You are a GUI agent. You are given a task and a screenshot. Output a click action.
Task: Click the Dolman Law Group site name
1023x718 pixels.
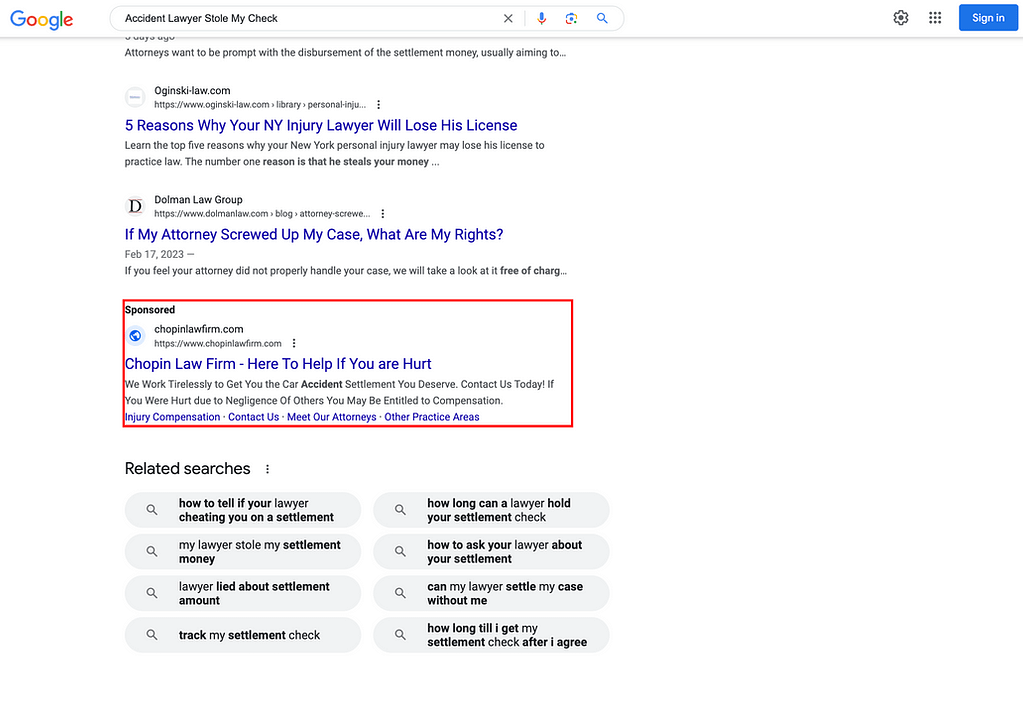pyautogui.click(x=198, y=200)
